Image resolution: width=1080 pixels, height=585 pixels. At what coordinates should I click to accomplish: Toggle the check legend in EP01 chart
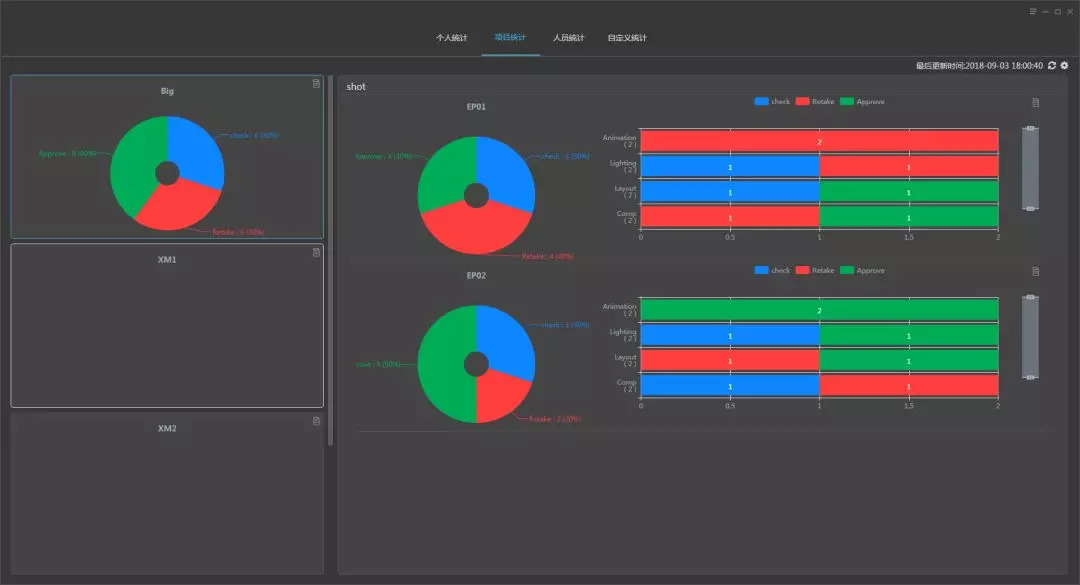[771, 102]
